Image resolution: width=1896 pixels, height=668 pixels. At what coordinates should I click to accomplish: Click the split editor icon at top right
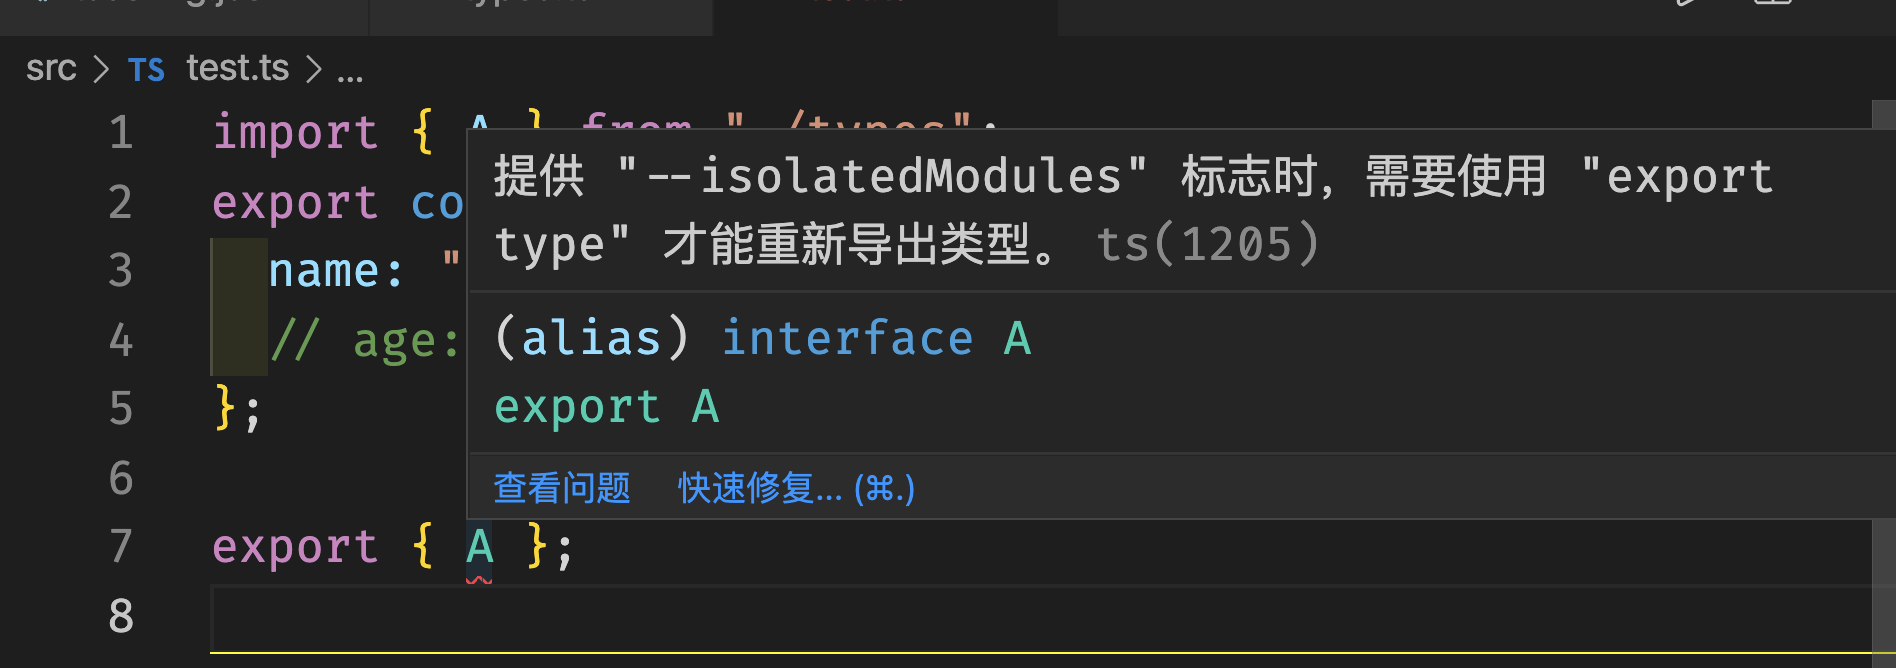(1773, 3)
